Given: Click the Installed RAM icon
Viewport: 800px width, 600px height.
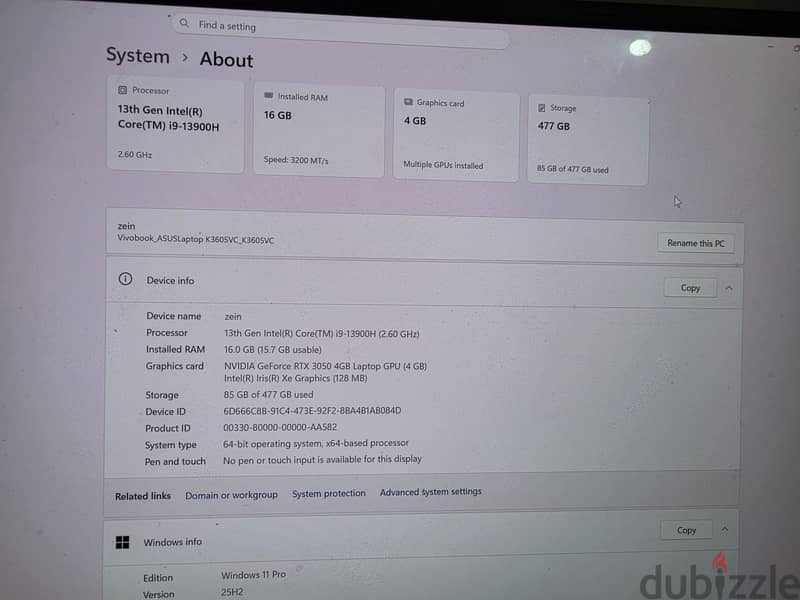Looking at the screenshot, I should click(268, 95).
